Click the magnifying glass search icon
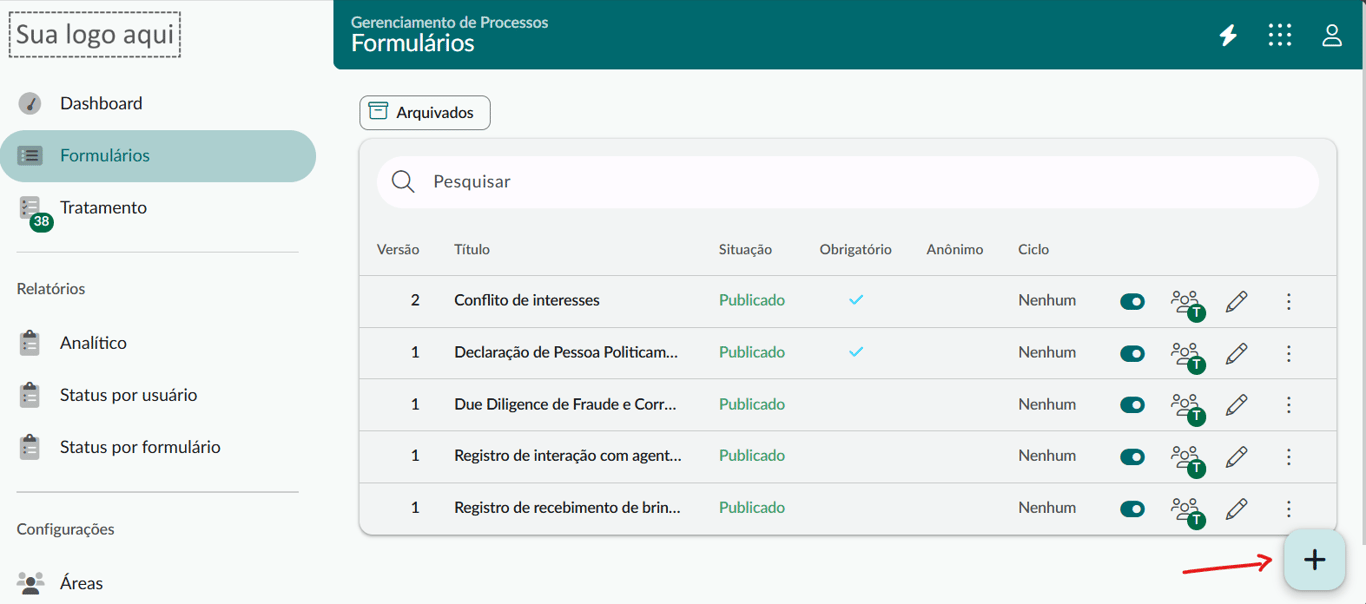Screen dimensions: 1366x604 (403, 181)
